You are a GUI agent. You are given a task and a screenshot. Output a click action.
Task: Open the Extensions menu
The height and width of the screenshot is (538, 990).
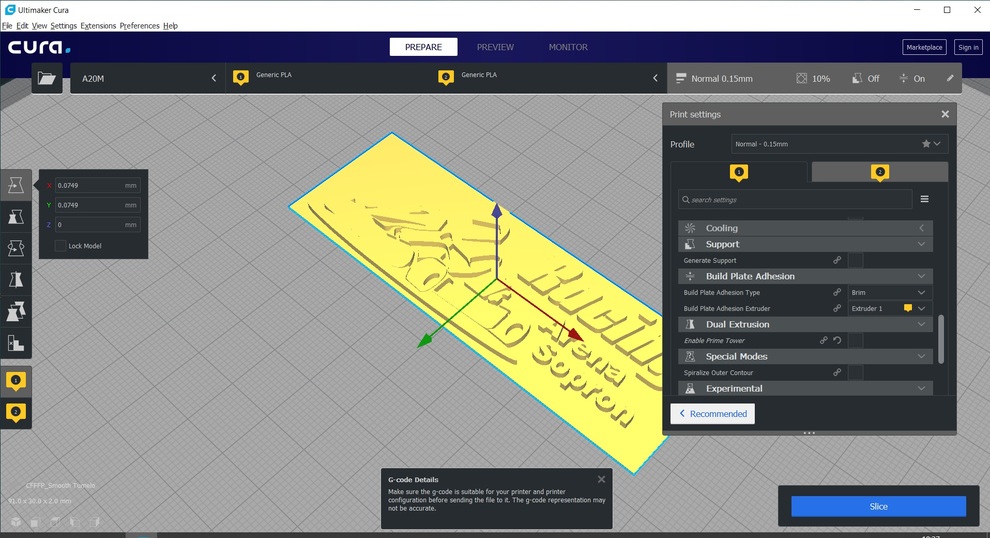coord(98,25)
